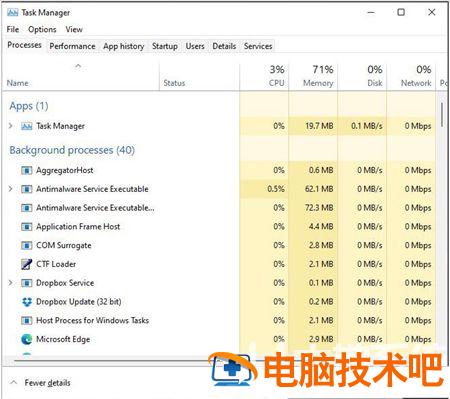The image size is (450, 399).
Task: Select the CTF Loader process name
Action: (56, 264)
